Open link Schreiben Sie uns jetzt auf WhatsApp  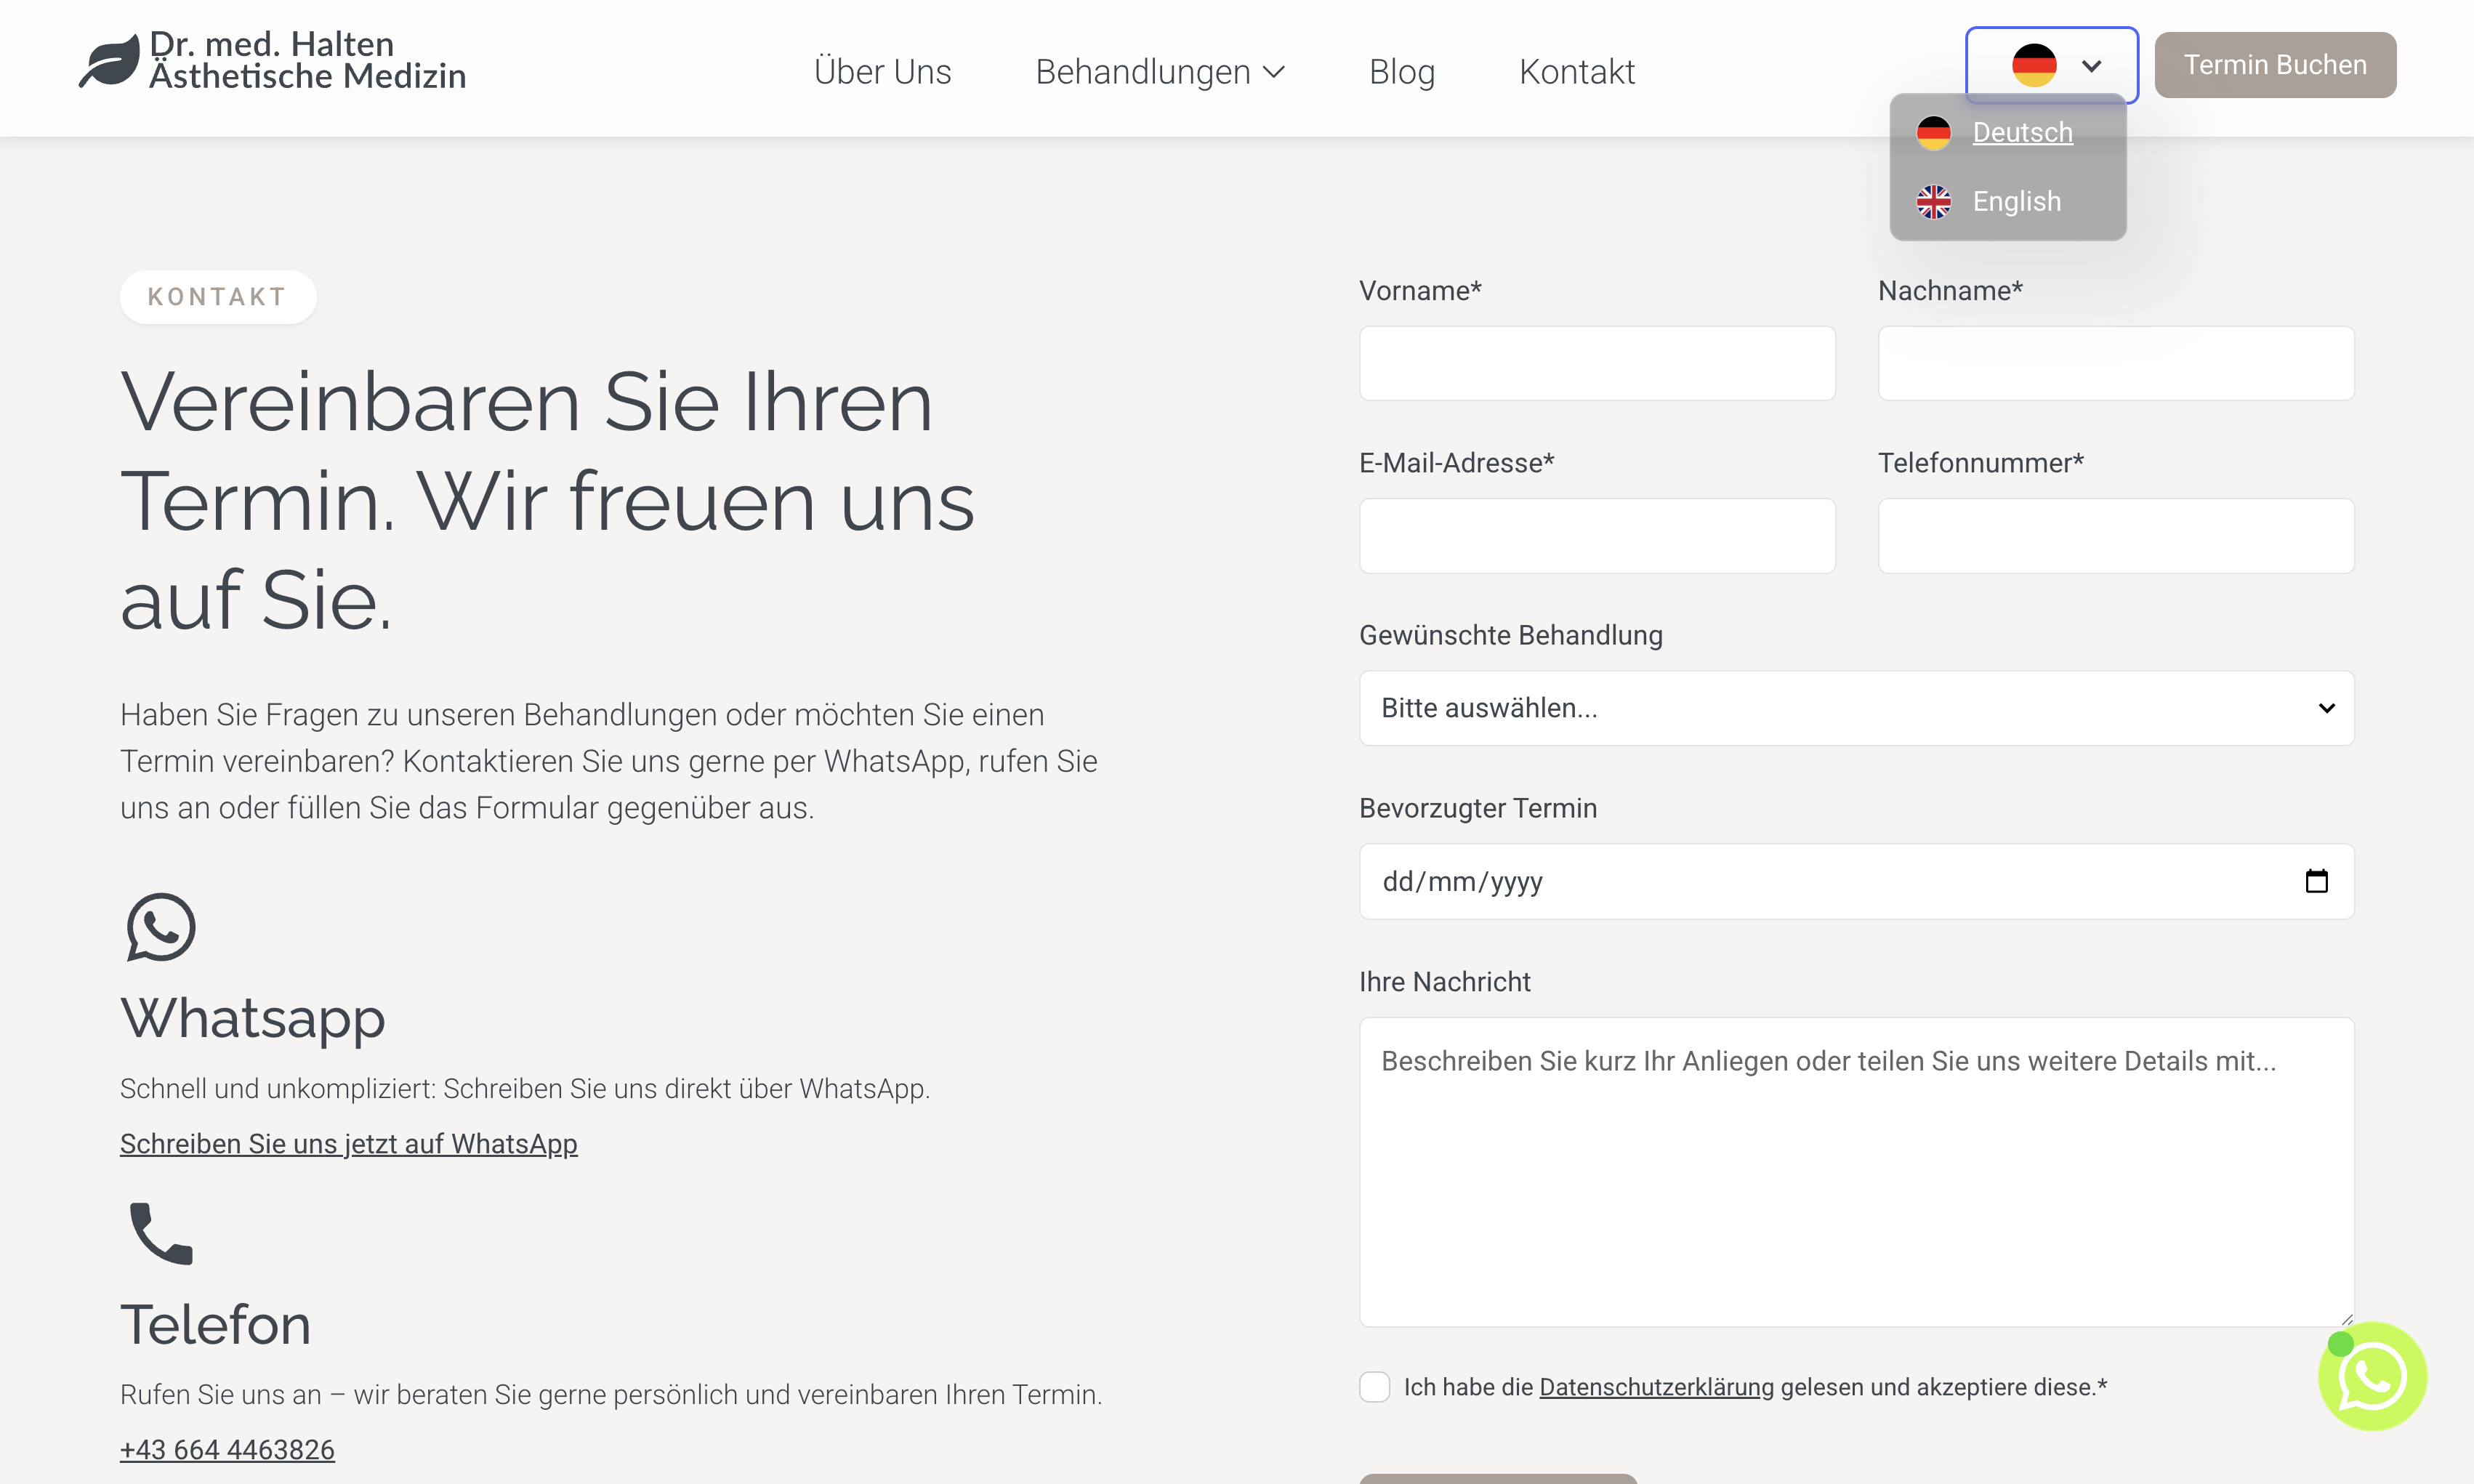coord(348,1144)
